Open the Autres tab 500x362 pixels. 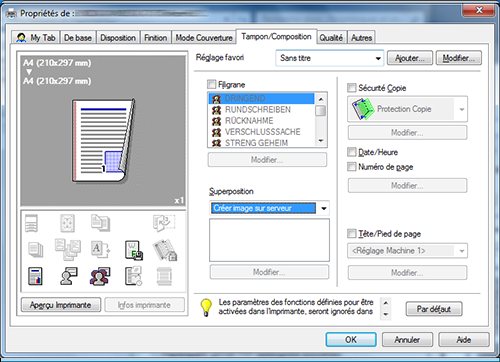pos(361,38)
